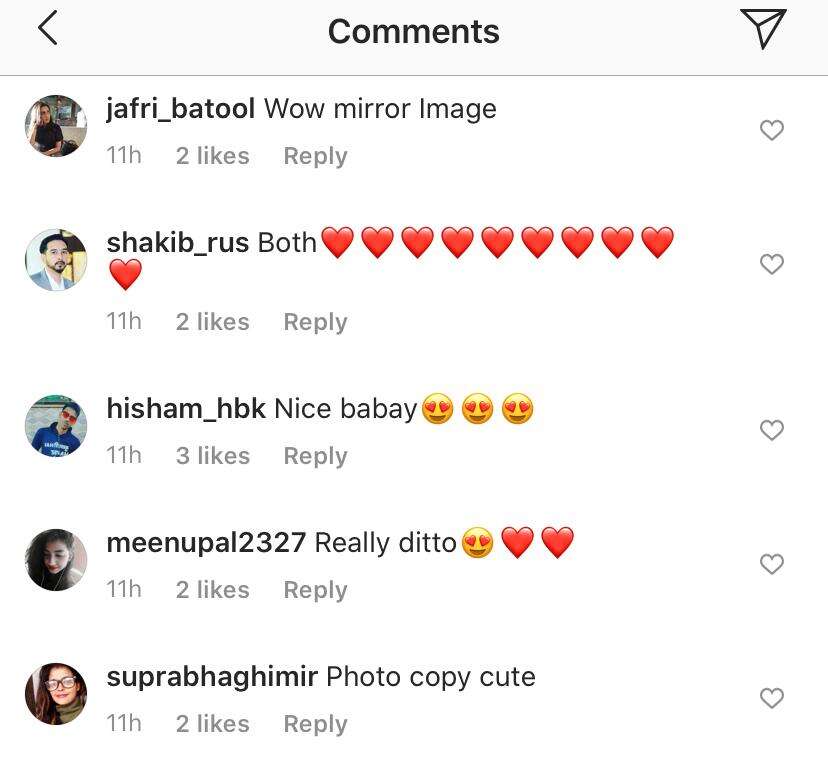View hisham_hbk's avatar

[x=56, y=426]
